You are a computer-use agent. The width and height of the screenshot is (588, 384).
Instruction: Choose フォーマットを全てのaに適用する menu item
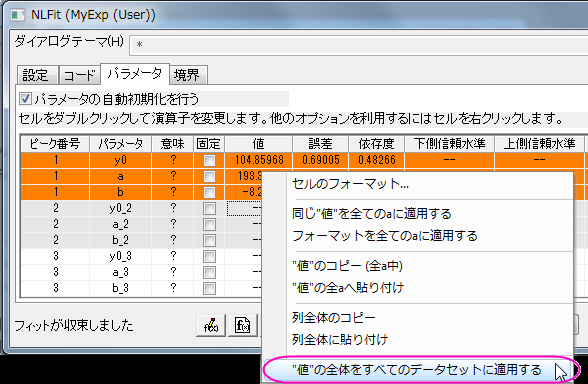429,236
